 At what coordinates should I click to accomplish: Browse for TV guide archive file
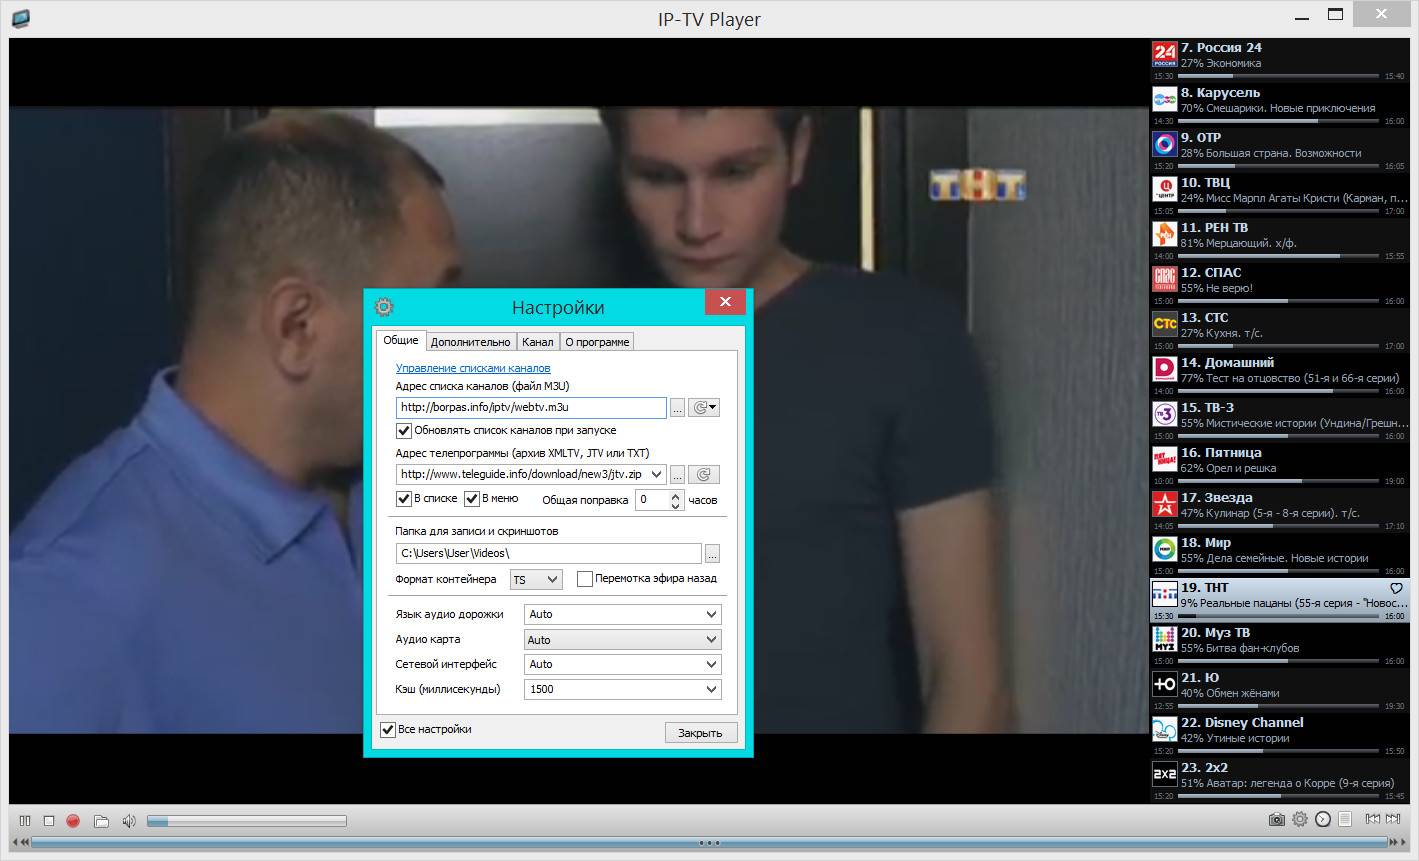[677, 474]
